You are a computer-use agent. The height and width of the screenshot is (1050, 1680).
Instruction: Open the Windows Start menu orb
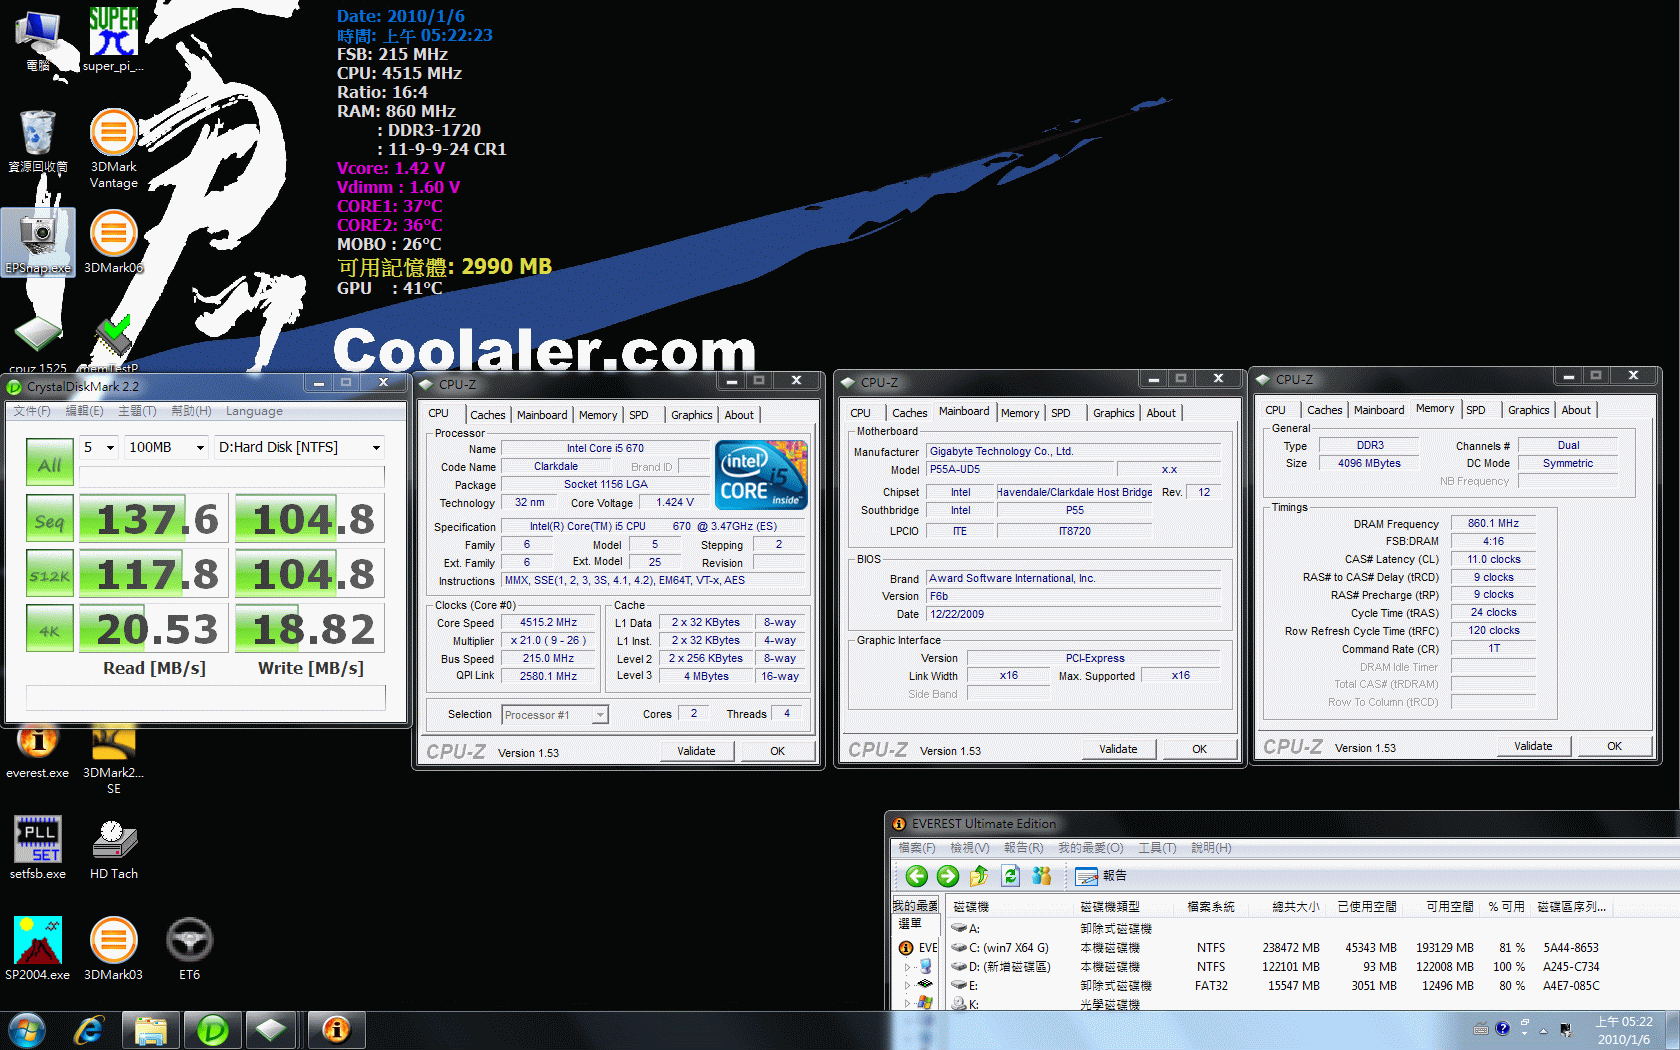pyautogui.click(x=27, y=1030)
